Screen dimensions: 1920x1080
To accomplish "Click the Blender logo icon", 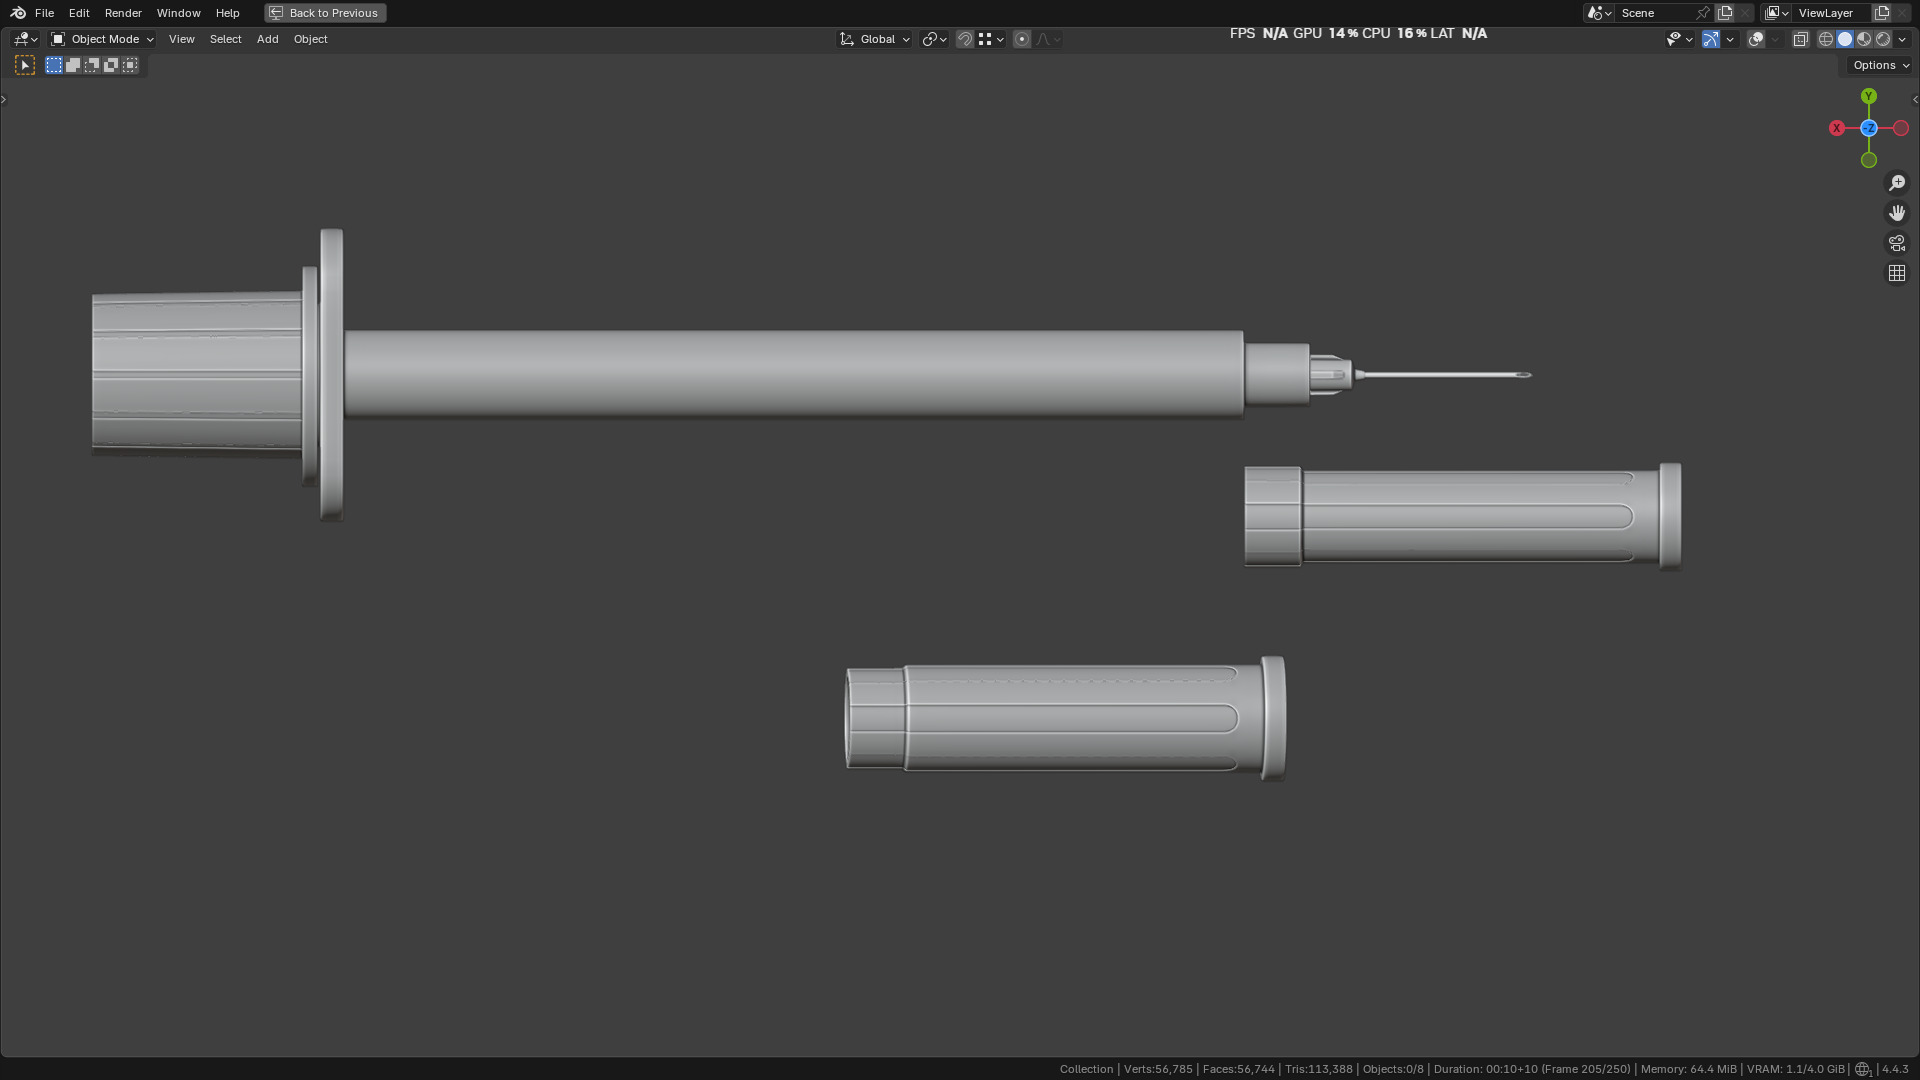I will (x=18, y=13).
